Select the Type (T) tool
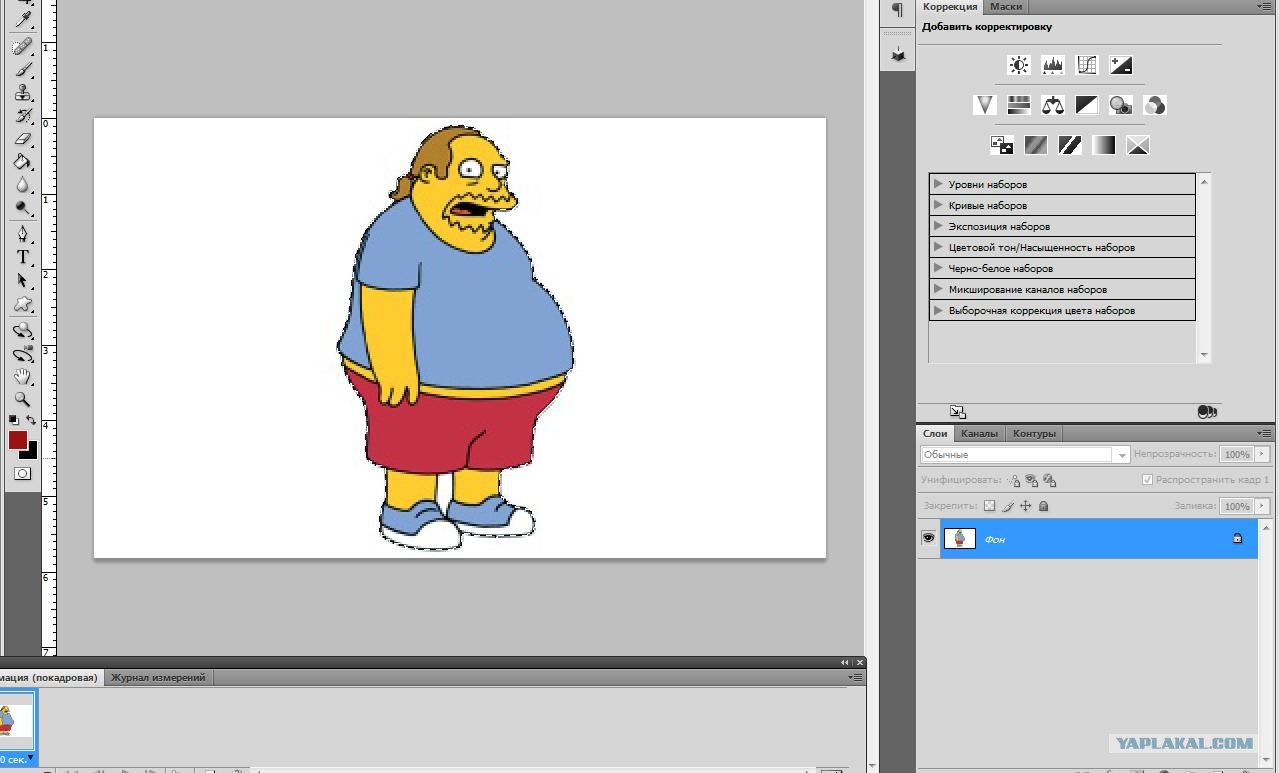The height and width of the screenshot is (773, 1279). (23, 258)
